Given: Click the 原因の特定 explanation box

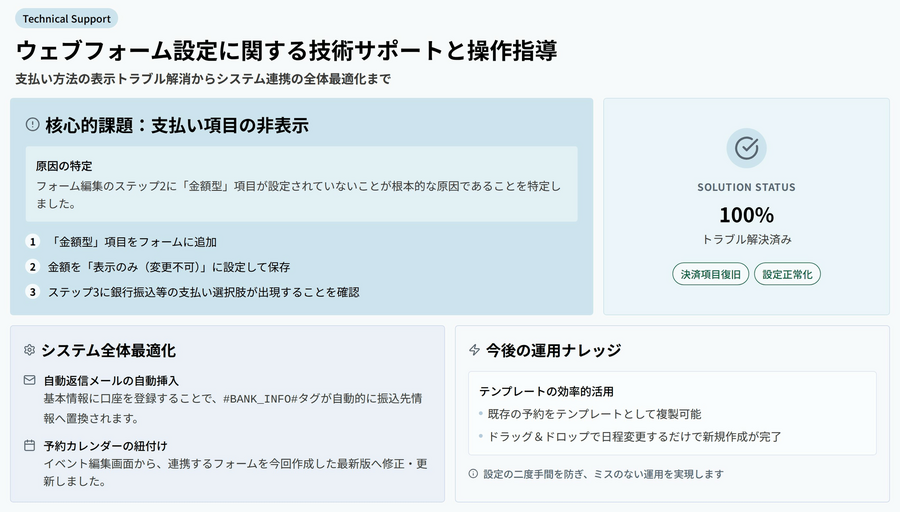Looking at the screenshot, I should point(301,184).
